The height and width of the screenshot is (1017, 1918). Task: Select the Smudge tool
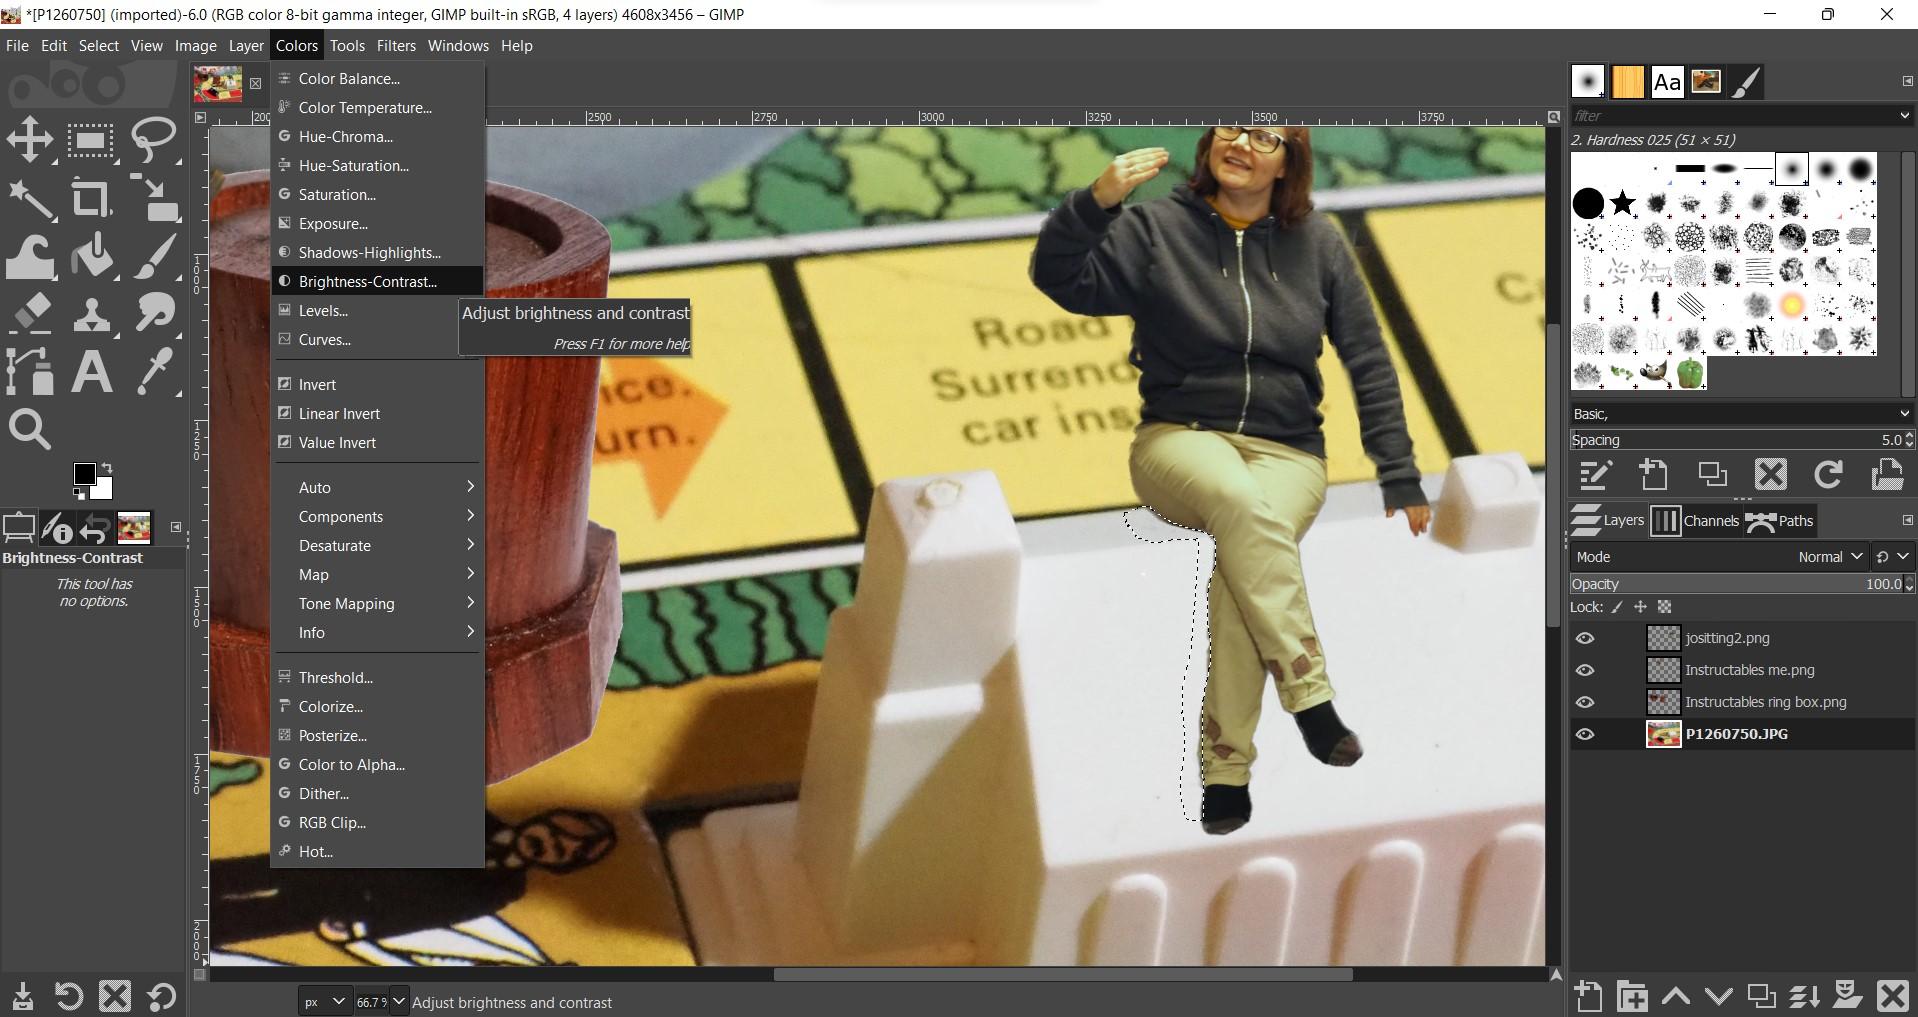154,314
